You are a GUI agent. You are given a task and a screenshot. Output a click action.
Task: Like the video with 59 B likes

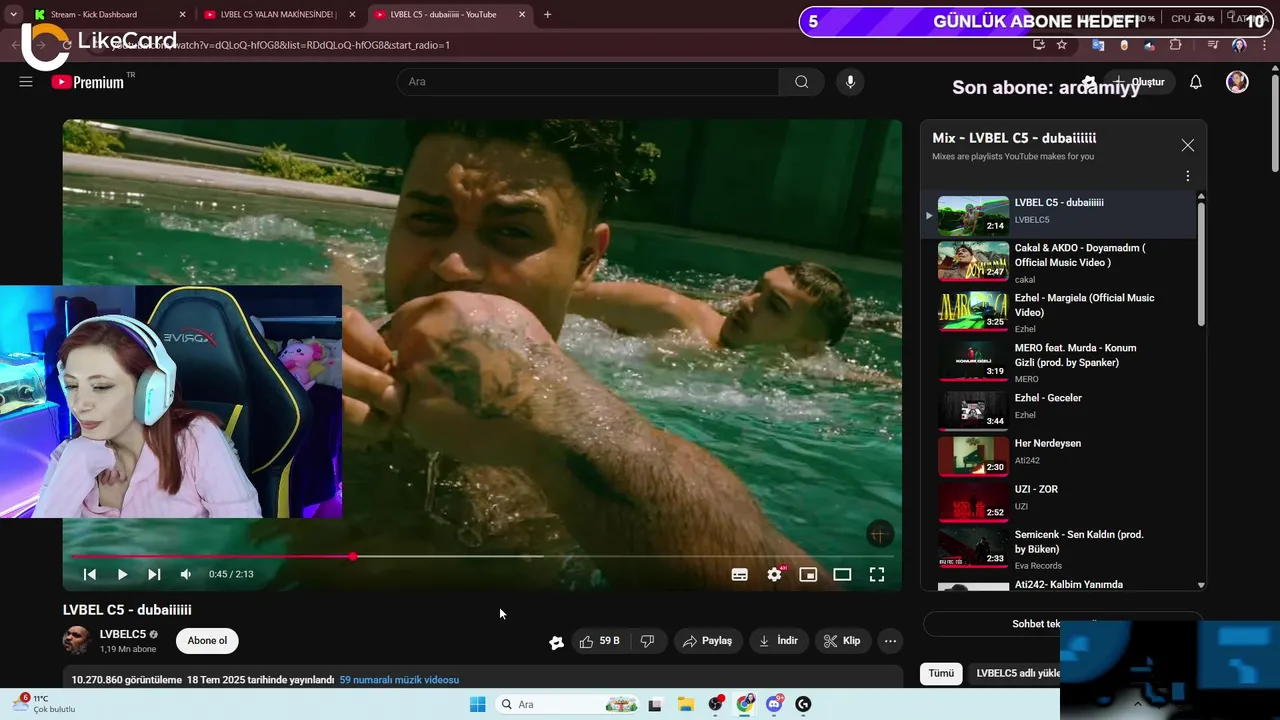tap(600, 641)
